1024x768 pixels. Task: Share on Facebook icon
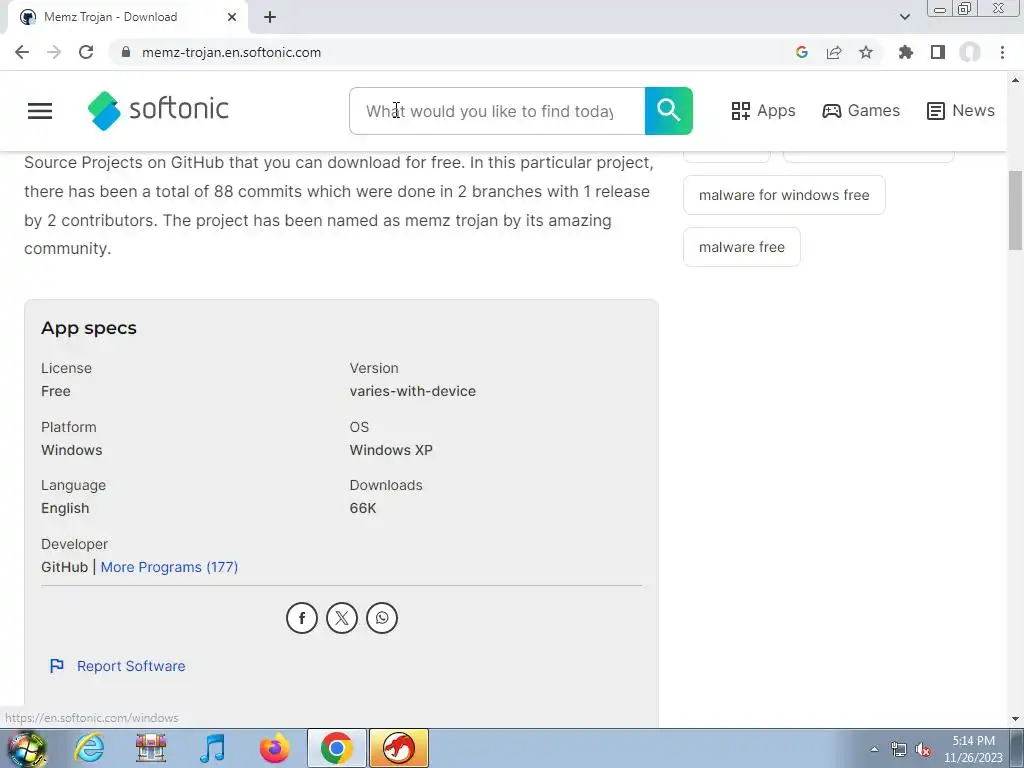tap(302, 618)
